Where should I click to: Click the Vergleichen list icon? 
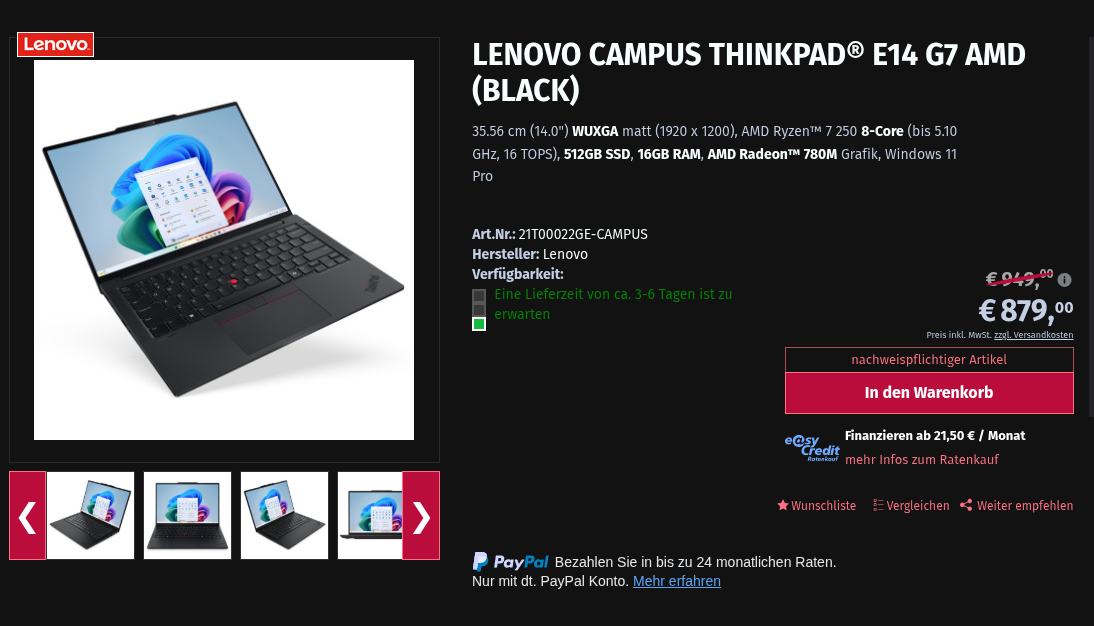pyautogui.click(x=878, y=505)
